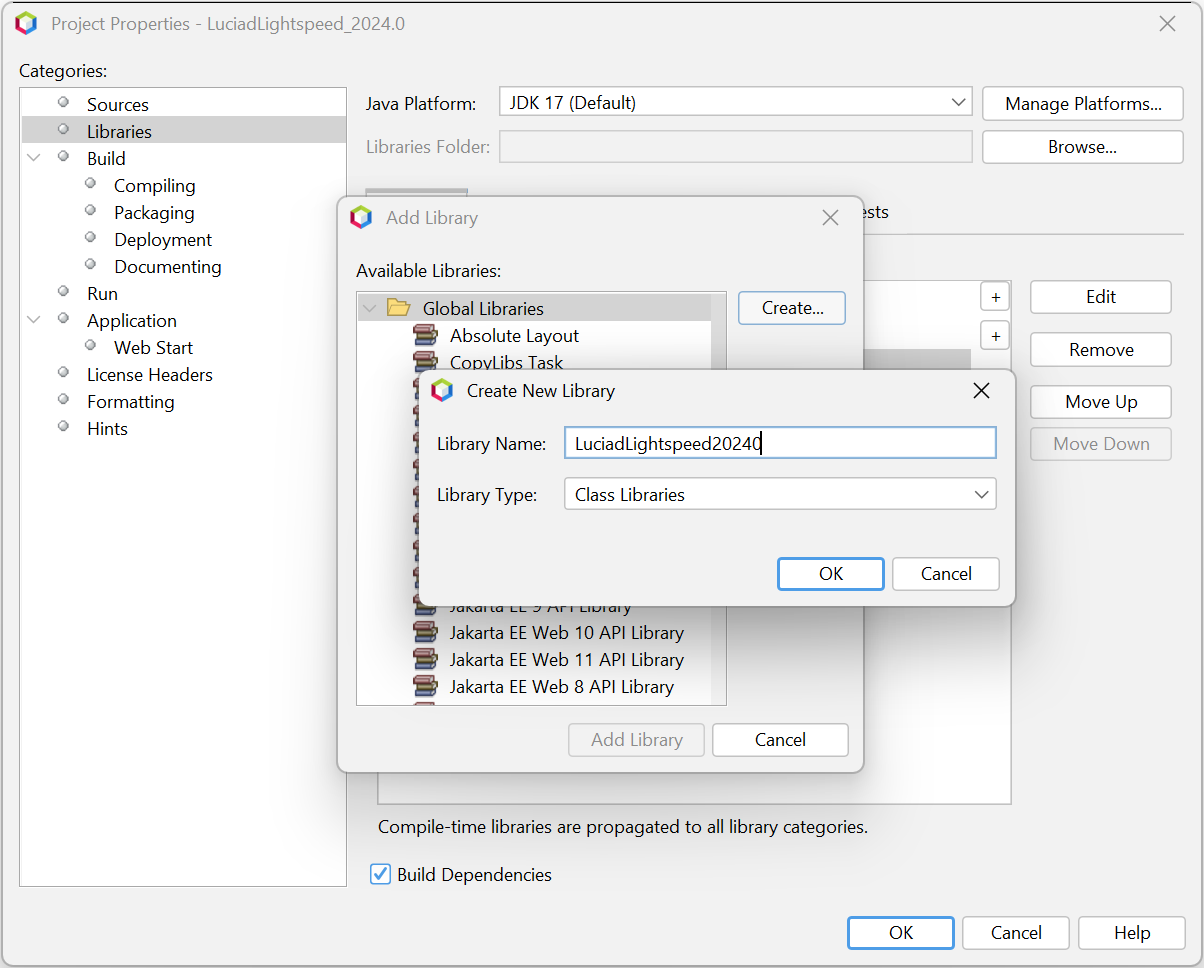This screenshot has height=968, width=1204.
Task: Click the Global Libraries folder icon
Action: tap(399, 308)
